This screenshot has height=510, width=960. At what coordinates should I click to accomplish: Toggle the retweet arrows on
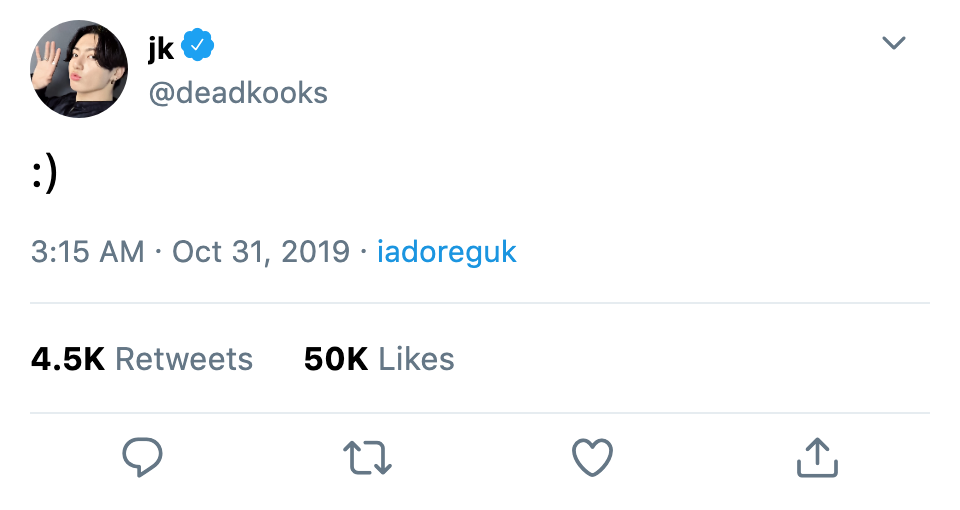click(x=367, y=458)
